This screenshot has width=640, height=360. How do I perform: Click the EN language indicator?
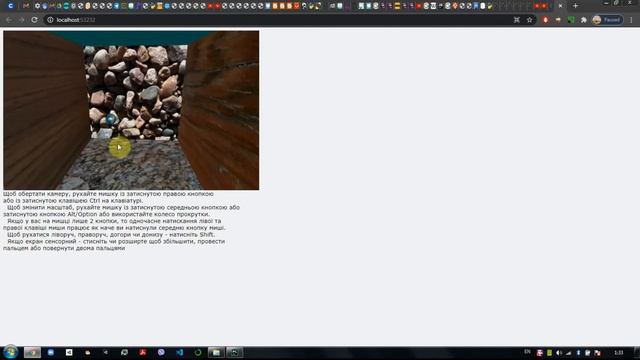click(x=527, y=352)
